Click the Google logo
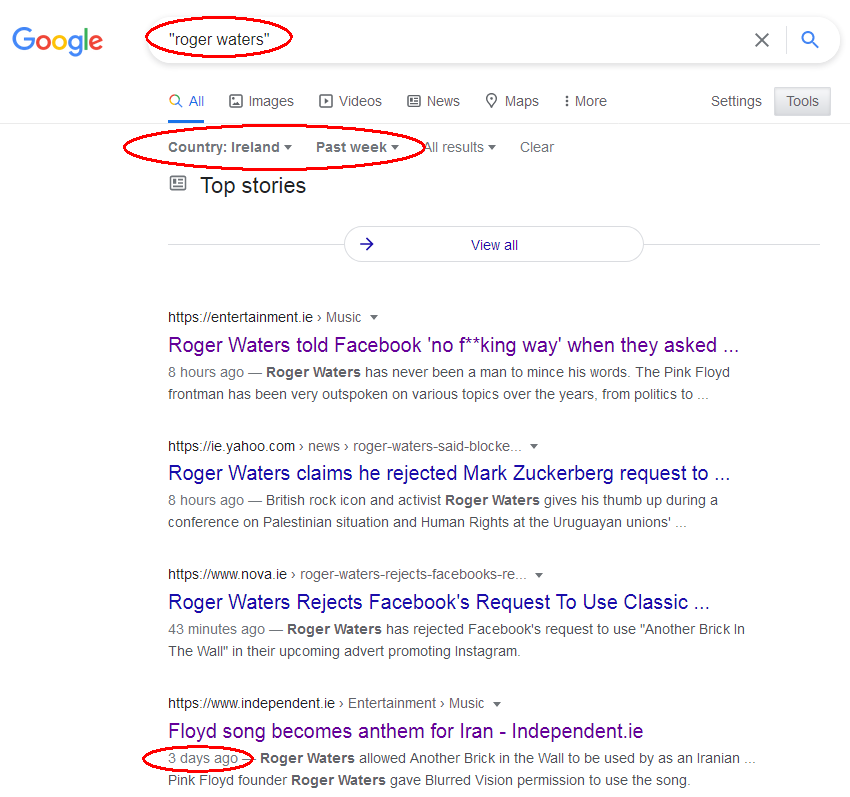The image size is (850, 797). 57,41
